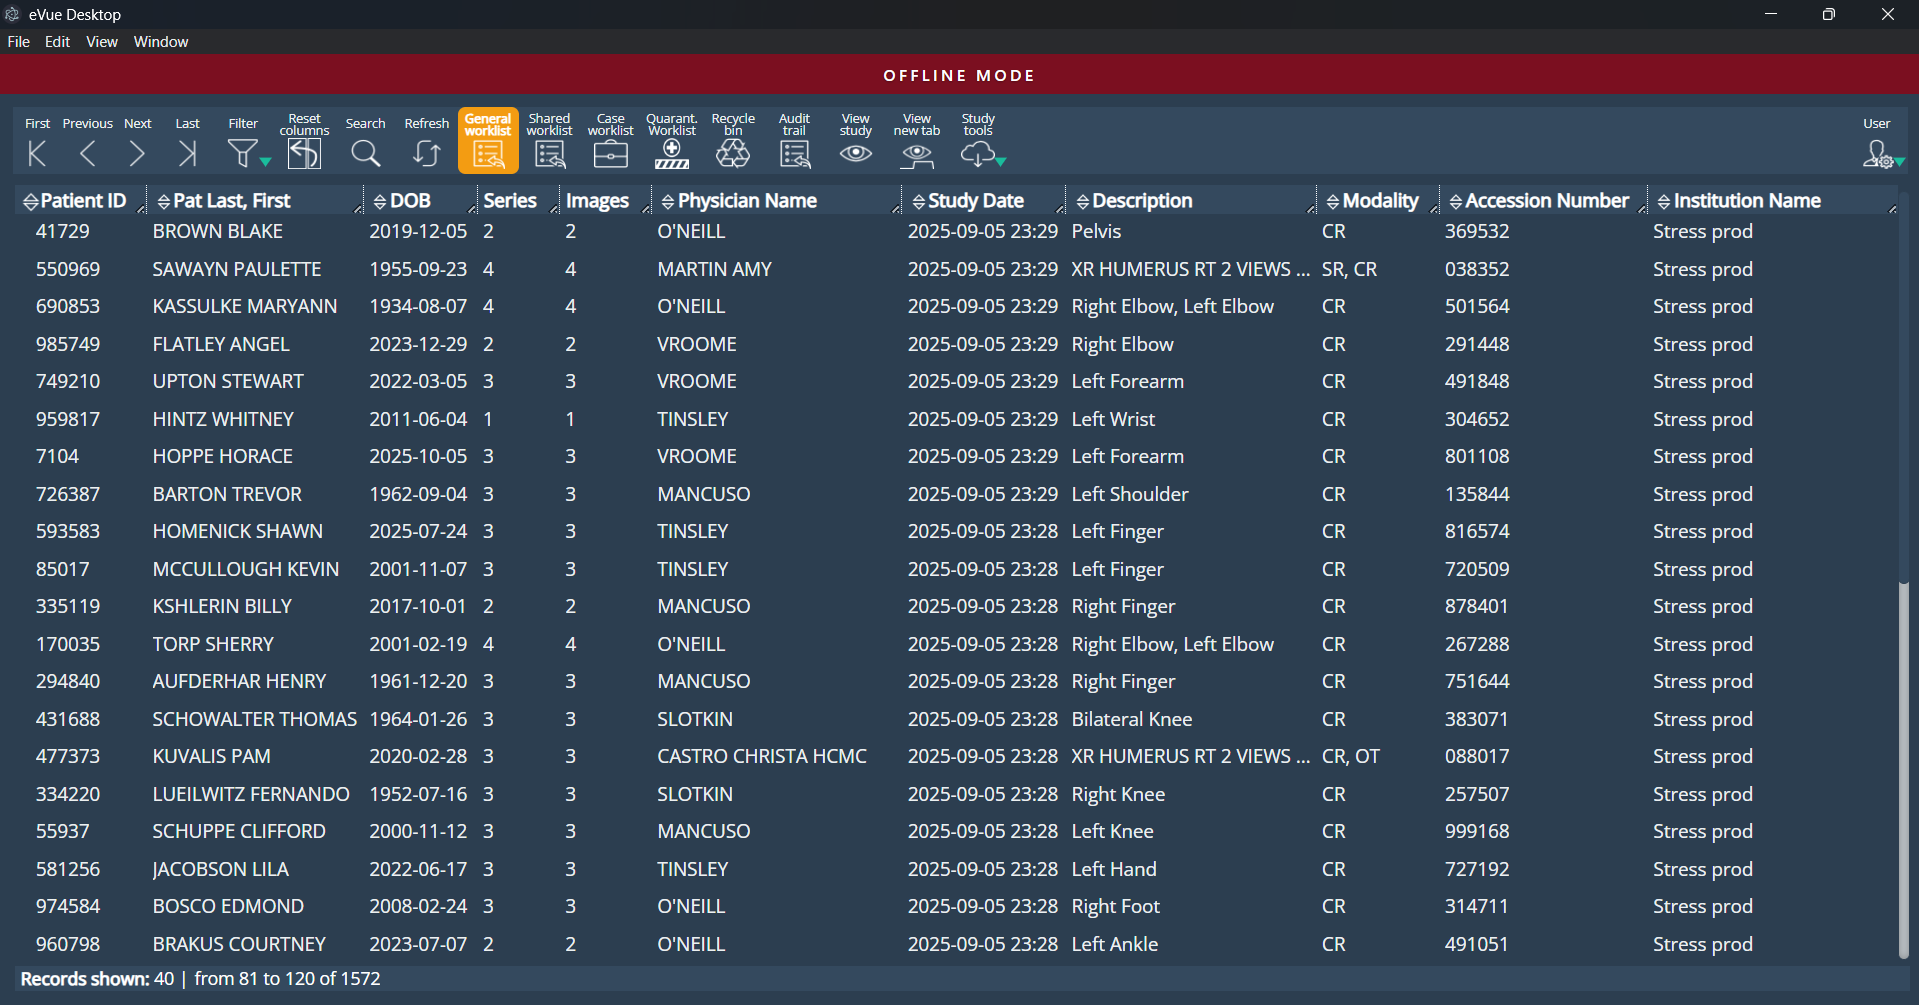This screenshot has width=1919, height=1005.
Task: Open the Audit trail
Action: tap(794, 153)
